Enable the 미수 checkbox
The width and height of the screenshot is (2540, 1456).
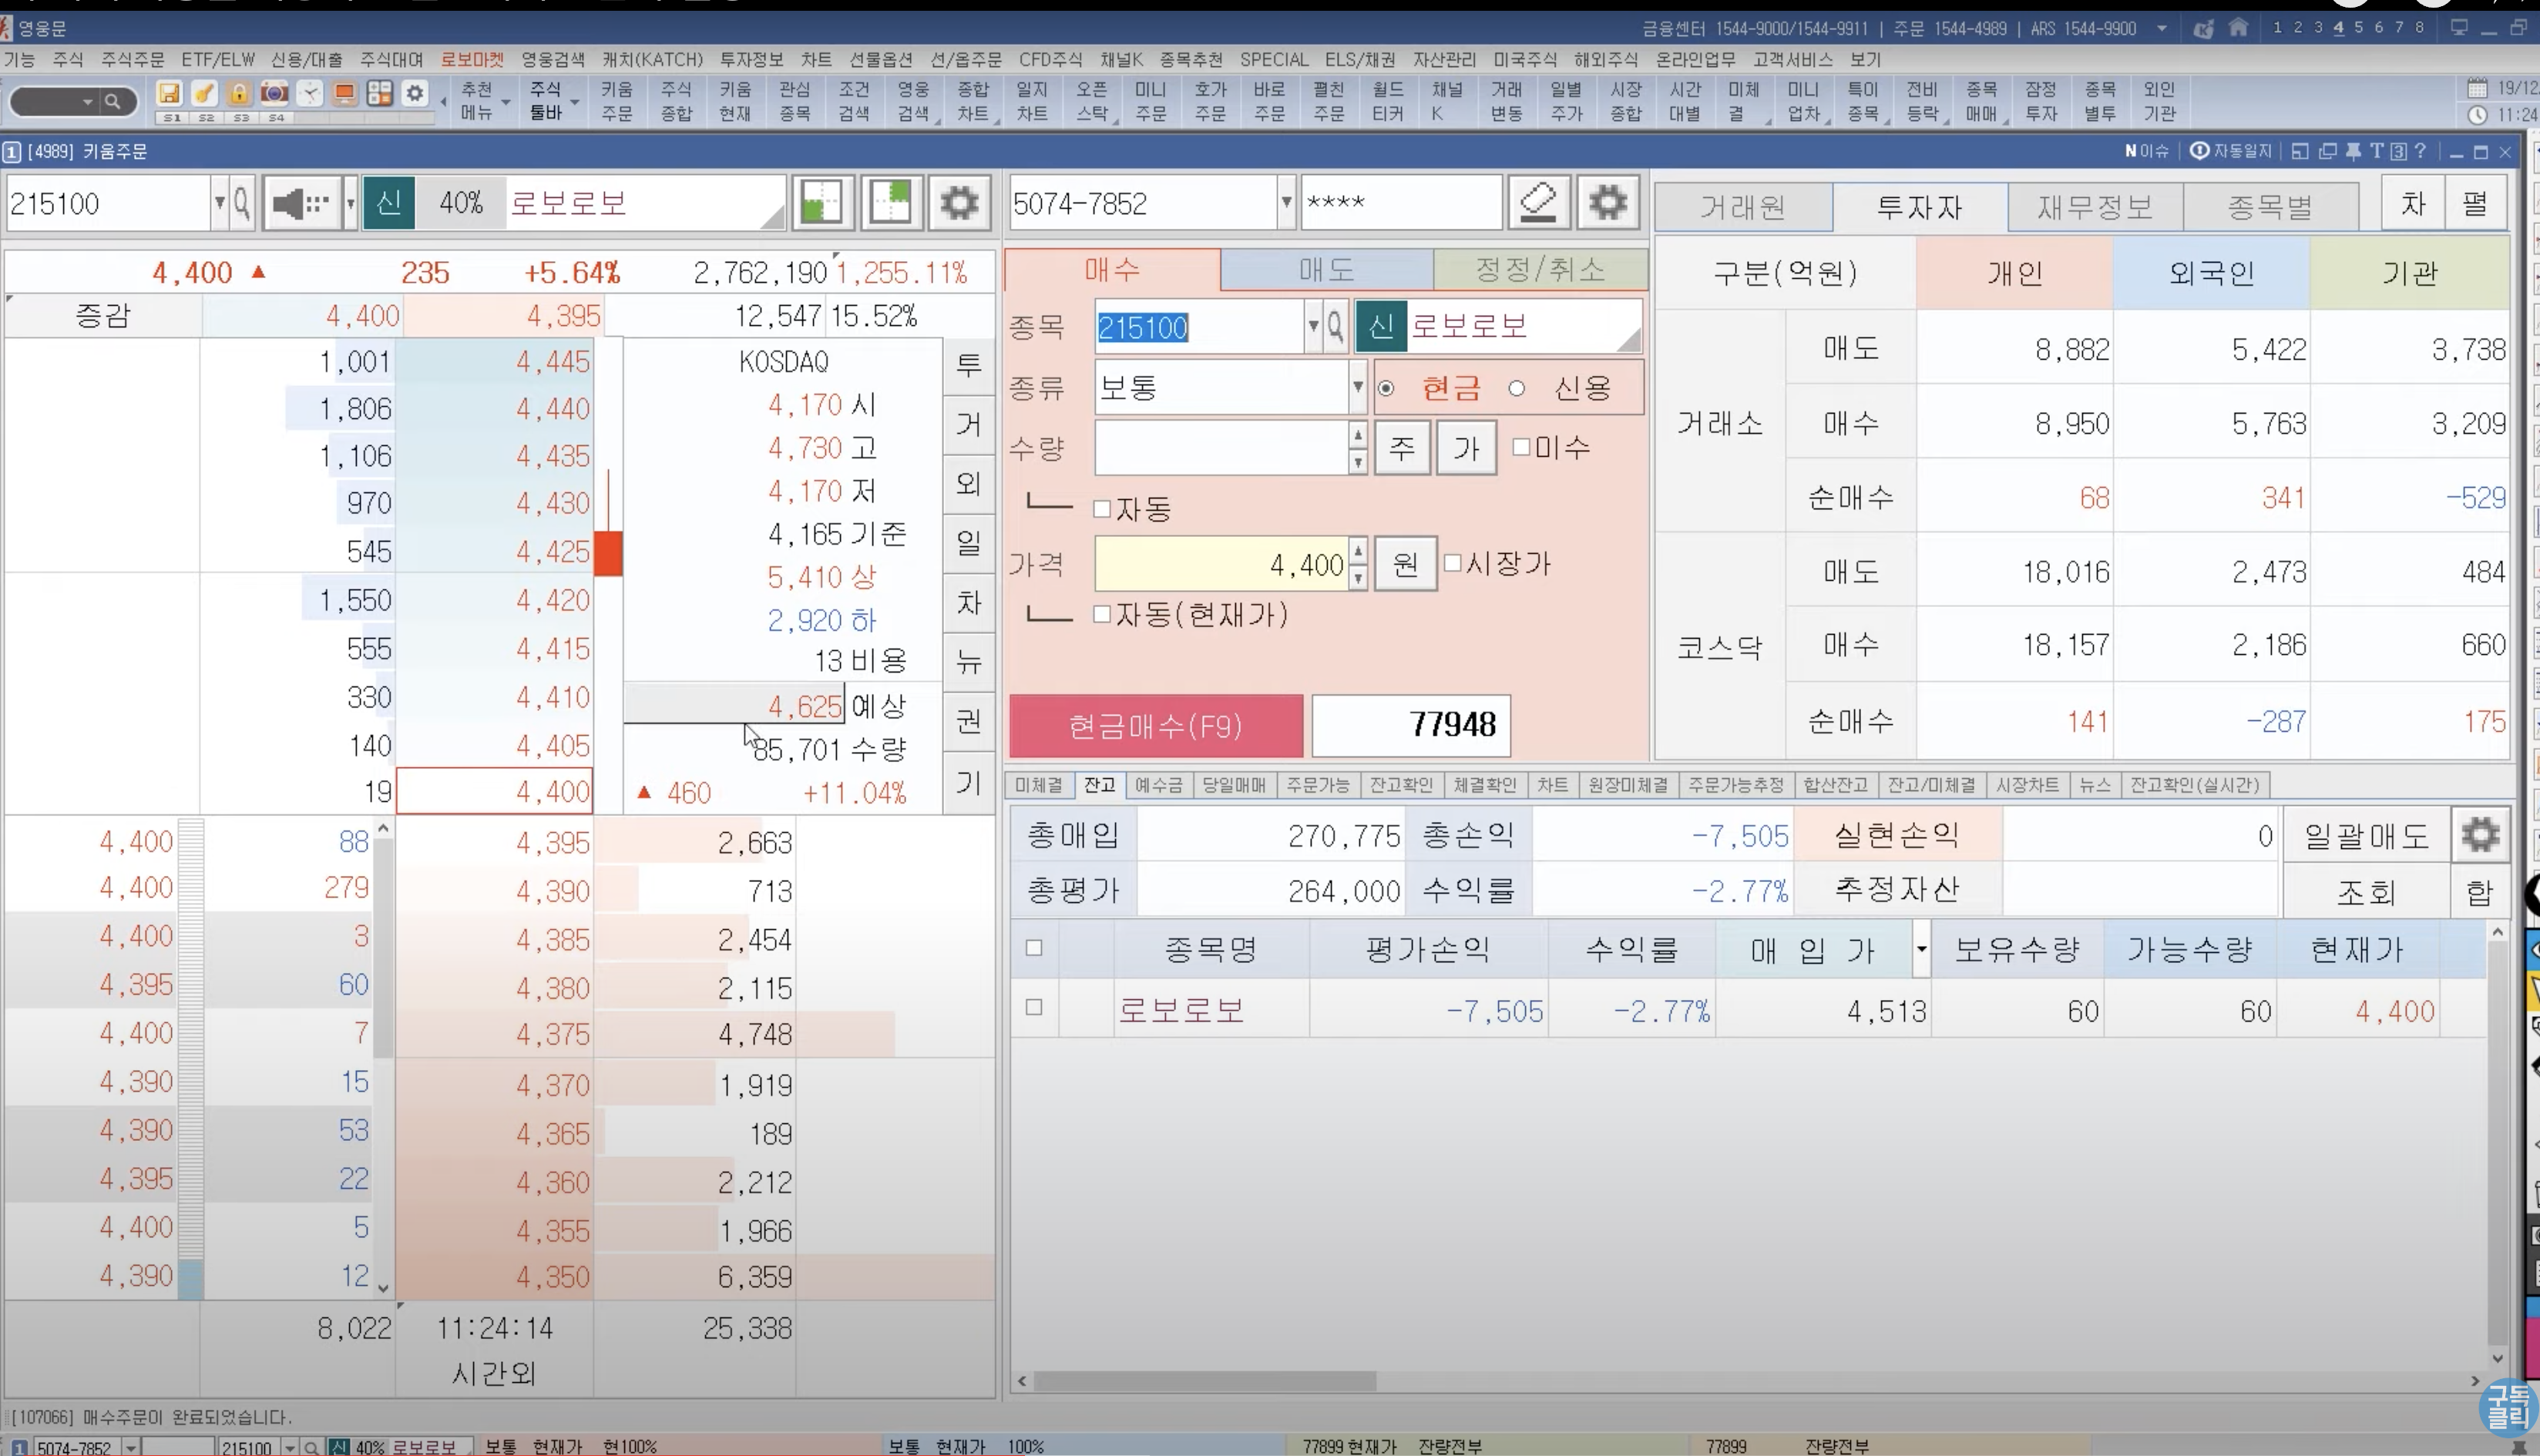(x=1521, y=447)
